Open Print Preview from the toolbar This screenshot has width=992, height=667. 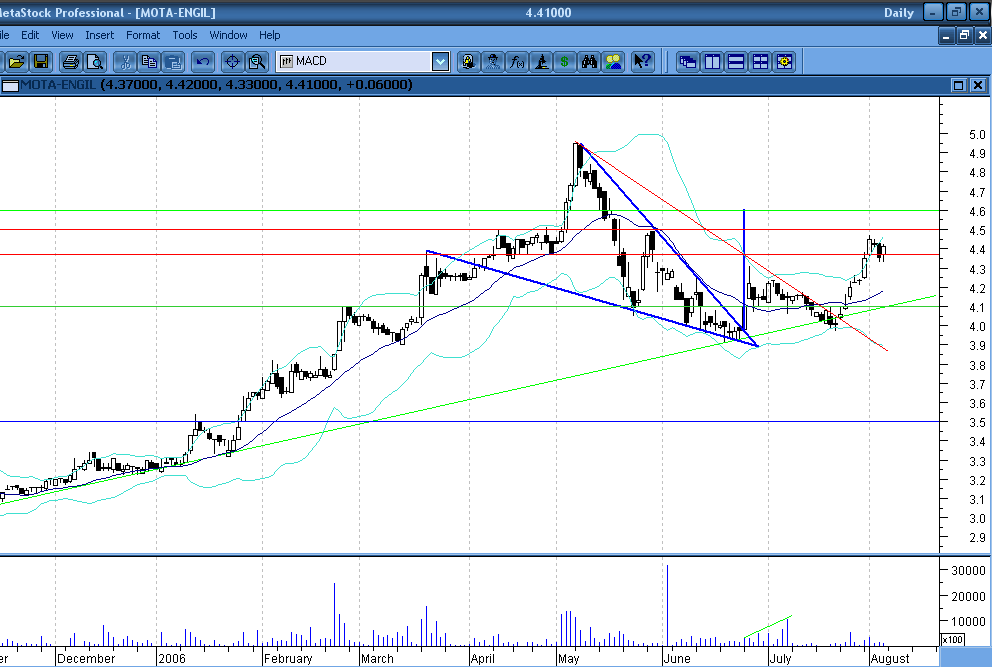94,62
